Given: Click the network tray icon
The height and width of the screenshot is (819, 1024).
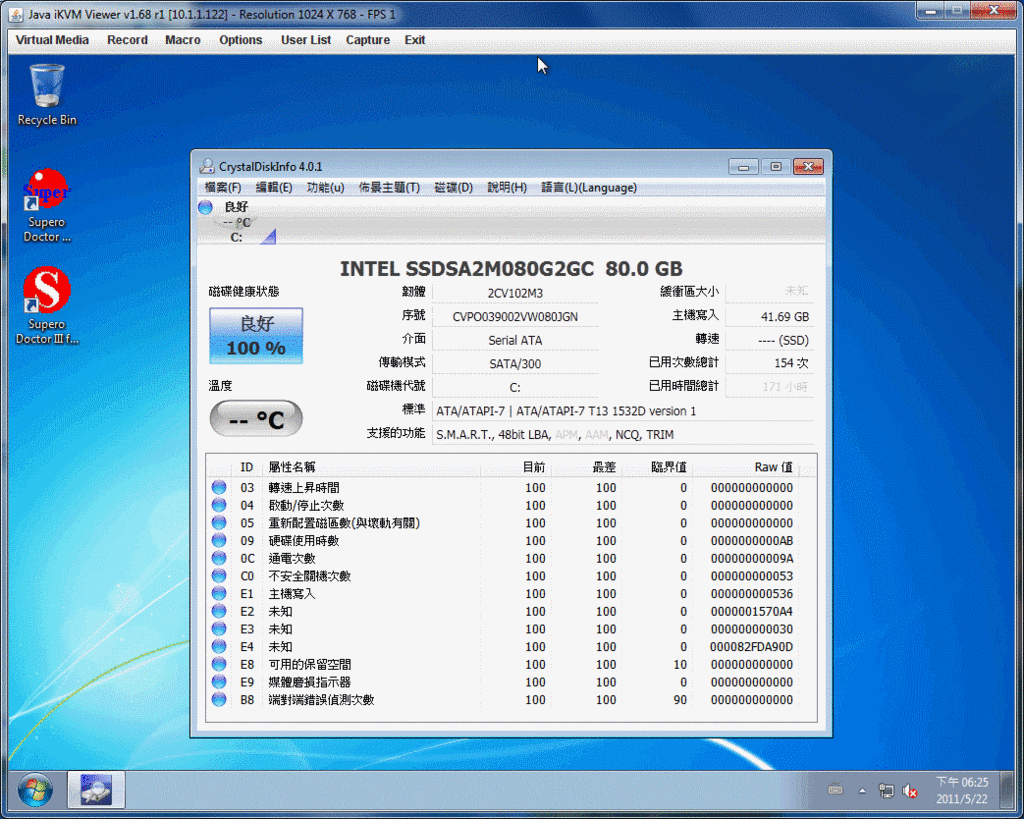Looking at the screenshot, I should click(x=886, y=791).
